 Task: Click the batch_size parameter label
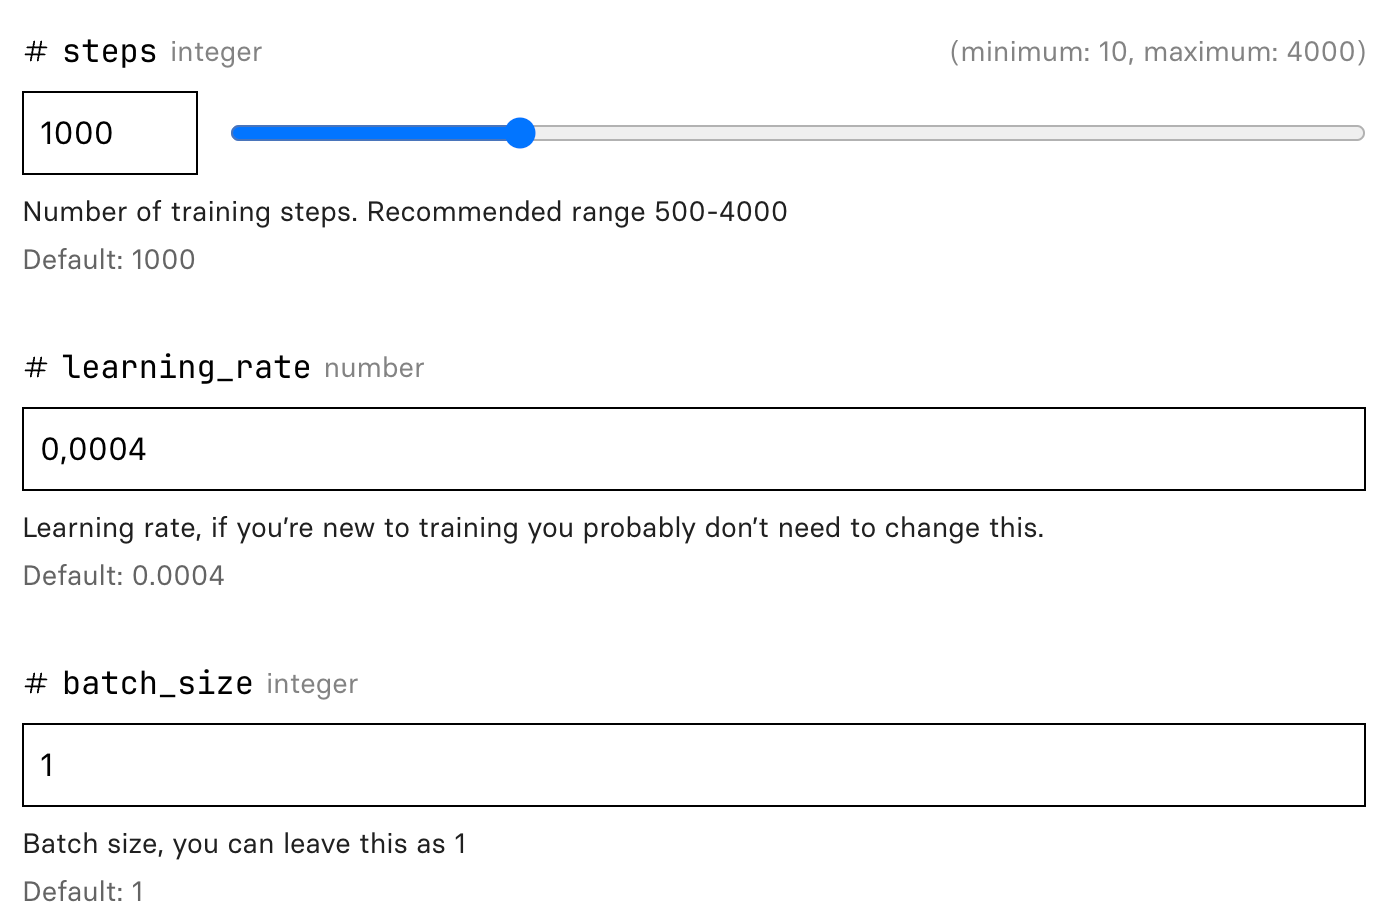coord(157,684)
